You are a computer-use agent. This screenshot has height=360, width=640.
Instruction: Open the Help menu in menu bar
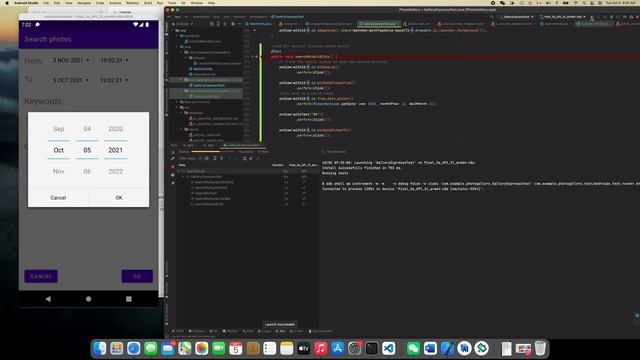click(x=211, y=3)
